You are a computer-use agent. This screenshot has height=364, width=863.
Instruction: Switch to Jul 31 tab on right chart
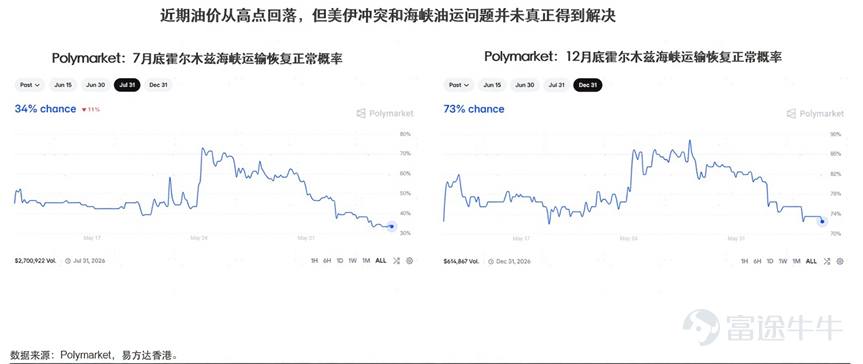click(x=556, y=85)
